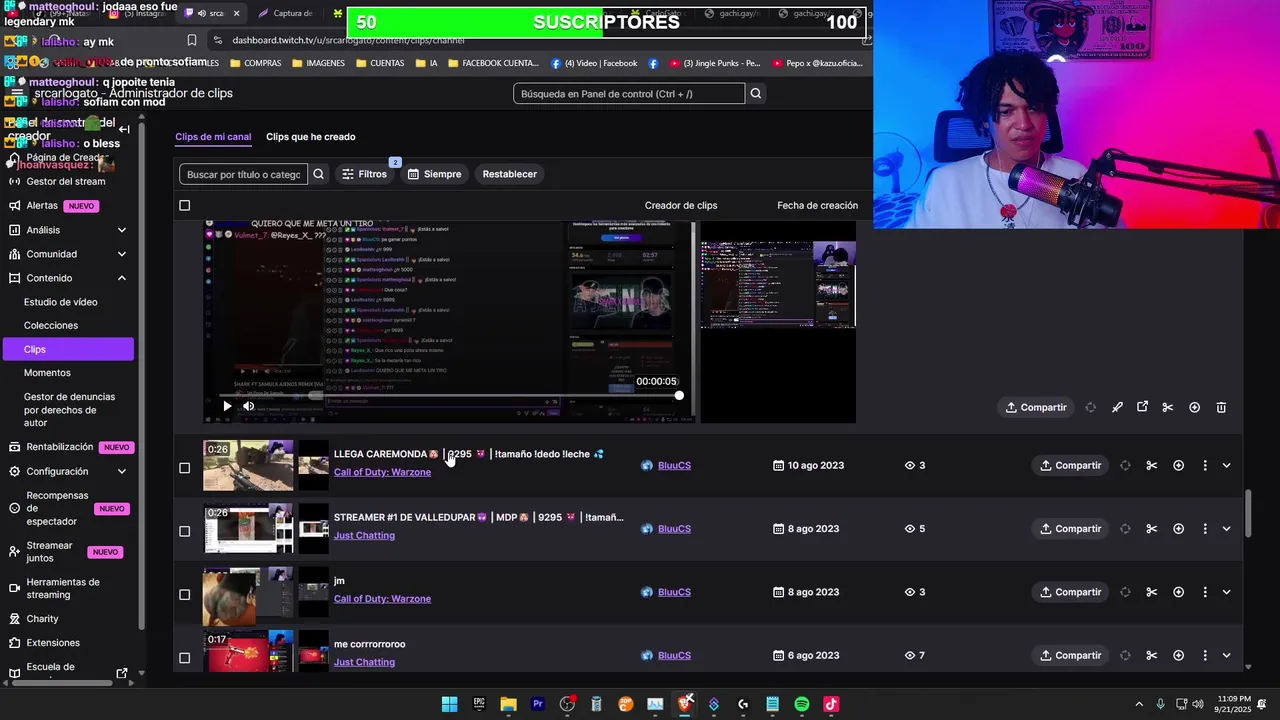Trim the expanded clip with scissors icon

coord(1167,407)
